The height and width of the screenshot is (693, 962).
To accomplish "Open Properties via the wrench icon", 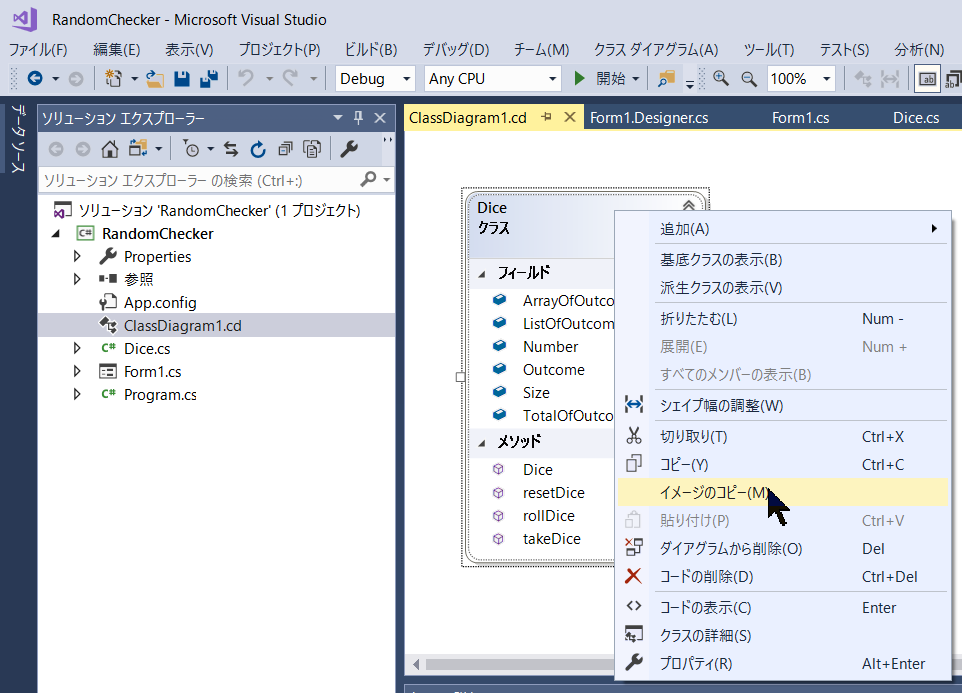I will (x=352, y=148).
